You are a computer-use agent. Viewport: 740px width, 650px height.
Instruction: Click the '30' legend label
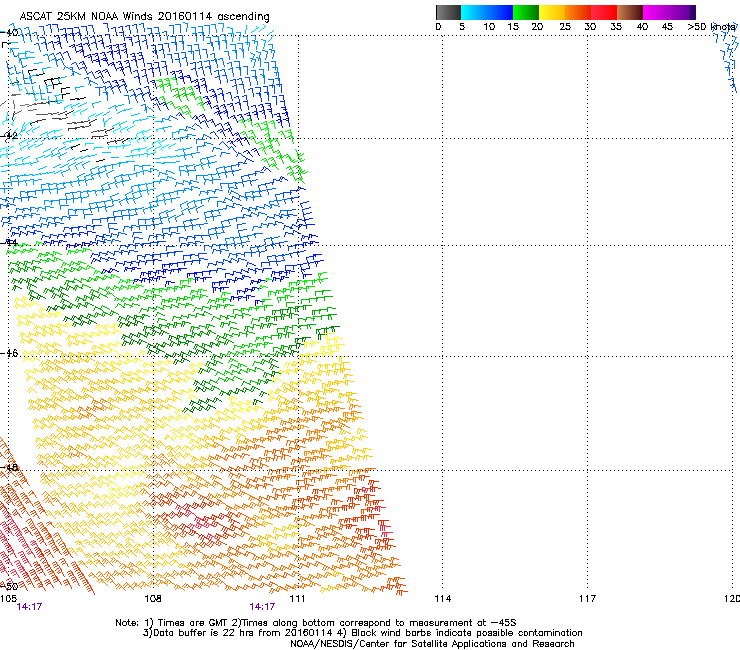(x=590, y=27)
